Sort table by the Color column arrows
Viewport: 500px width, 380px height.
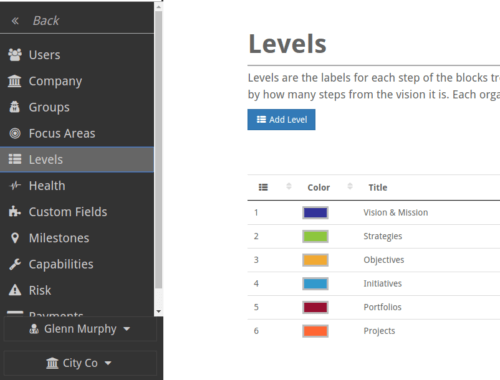click(x=350, y=186)
